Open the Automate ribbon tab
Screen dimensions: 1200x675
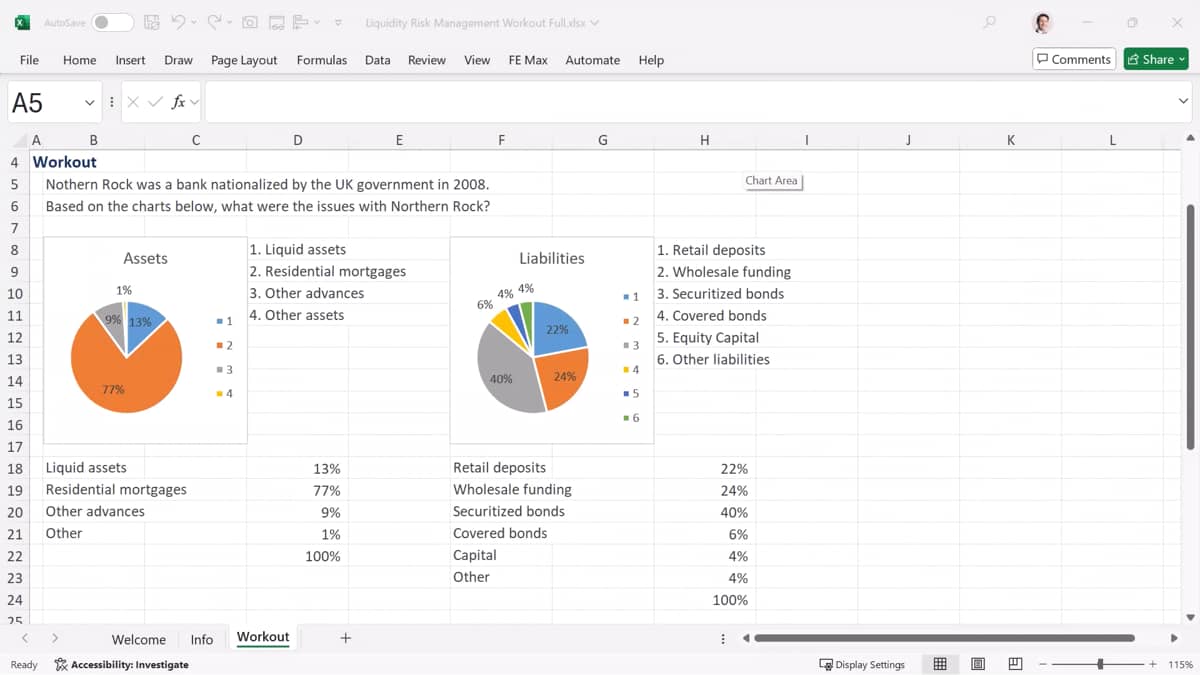pyautogui.click(x=593, y=60)
